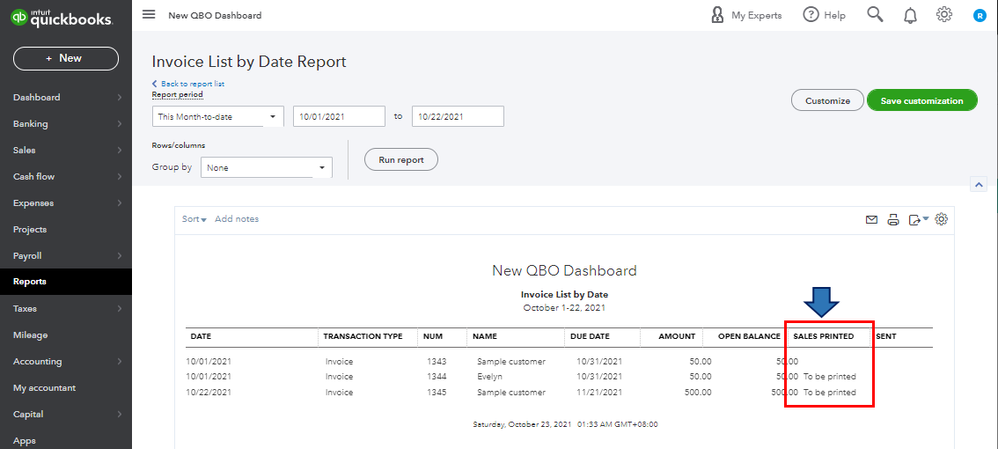Open the top-bar settings gear

click(x=944, y=15)
